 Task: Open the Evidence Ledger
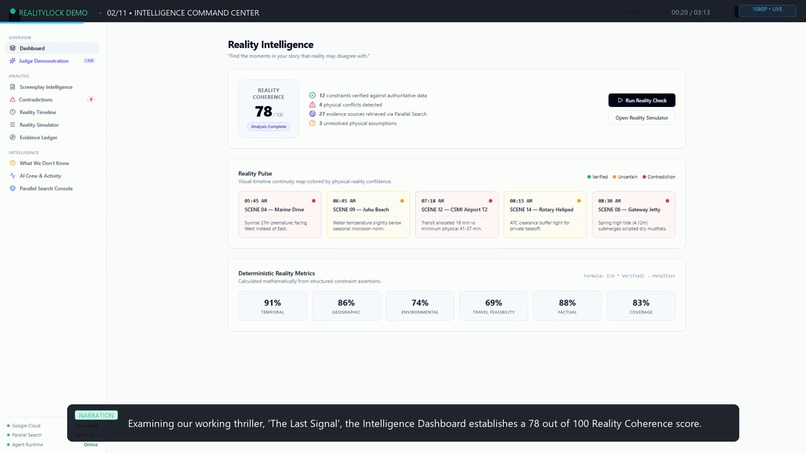[52, 137]
